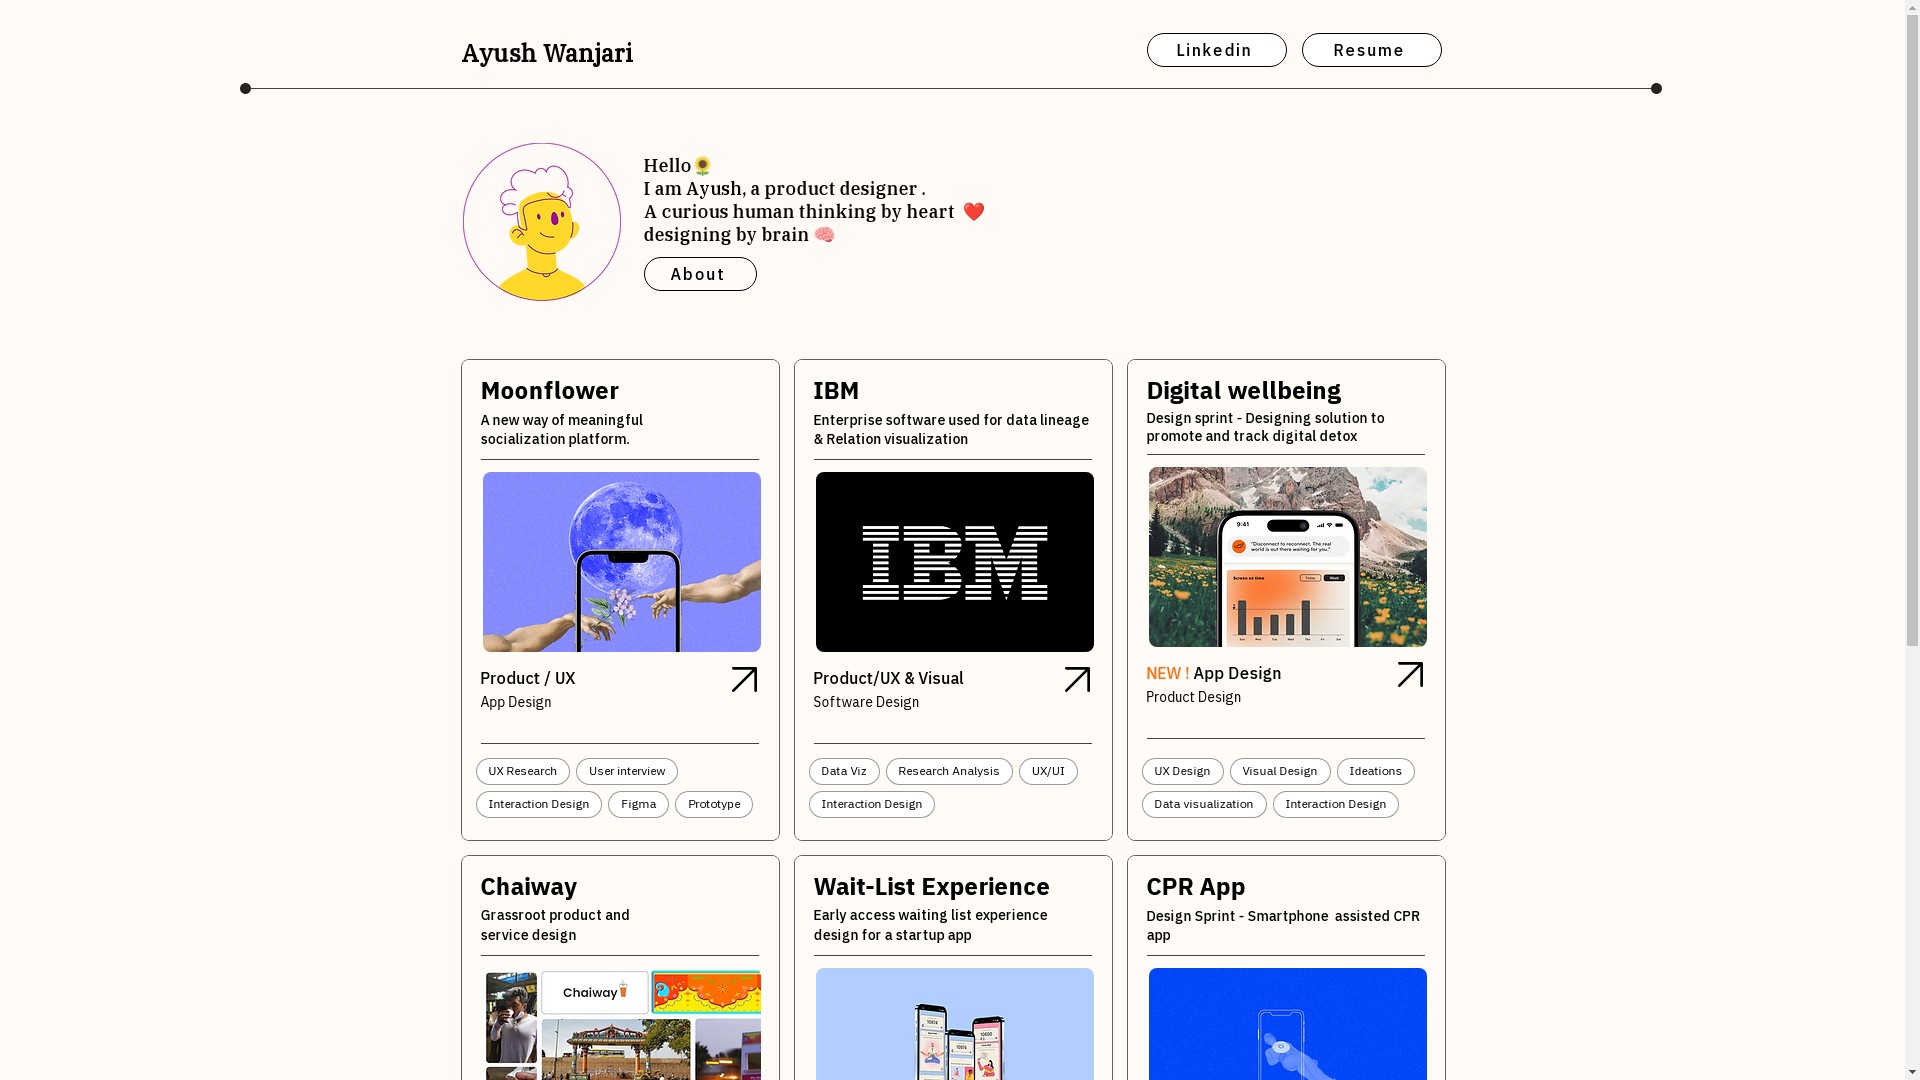The width and height of the screenshot is (1920, 1080).
Task: Select the Data visualization tag
Action: coord(1204,804)
